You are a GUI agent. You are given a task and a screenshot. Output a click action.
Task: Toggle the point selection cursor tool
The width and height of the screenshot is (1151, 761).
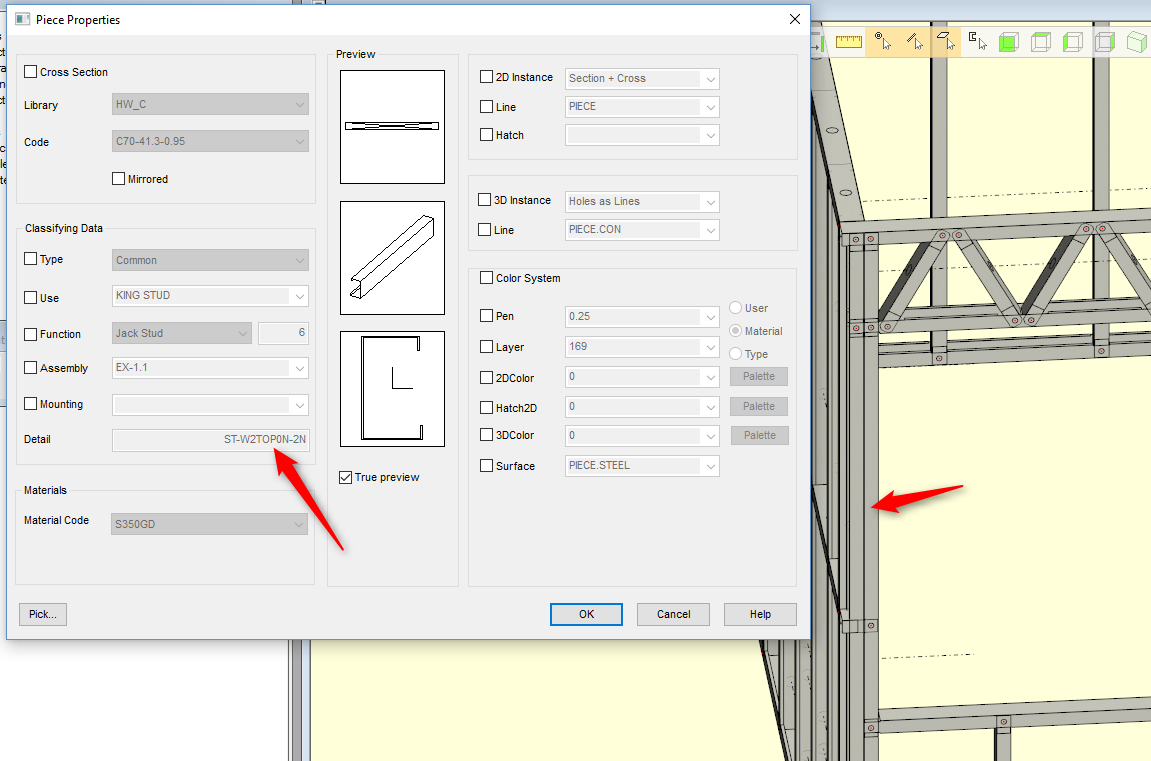tap(882, 41)
